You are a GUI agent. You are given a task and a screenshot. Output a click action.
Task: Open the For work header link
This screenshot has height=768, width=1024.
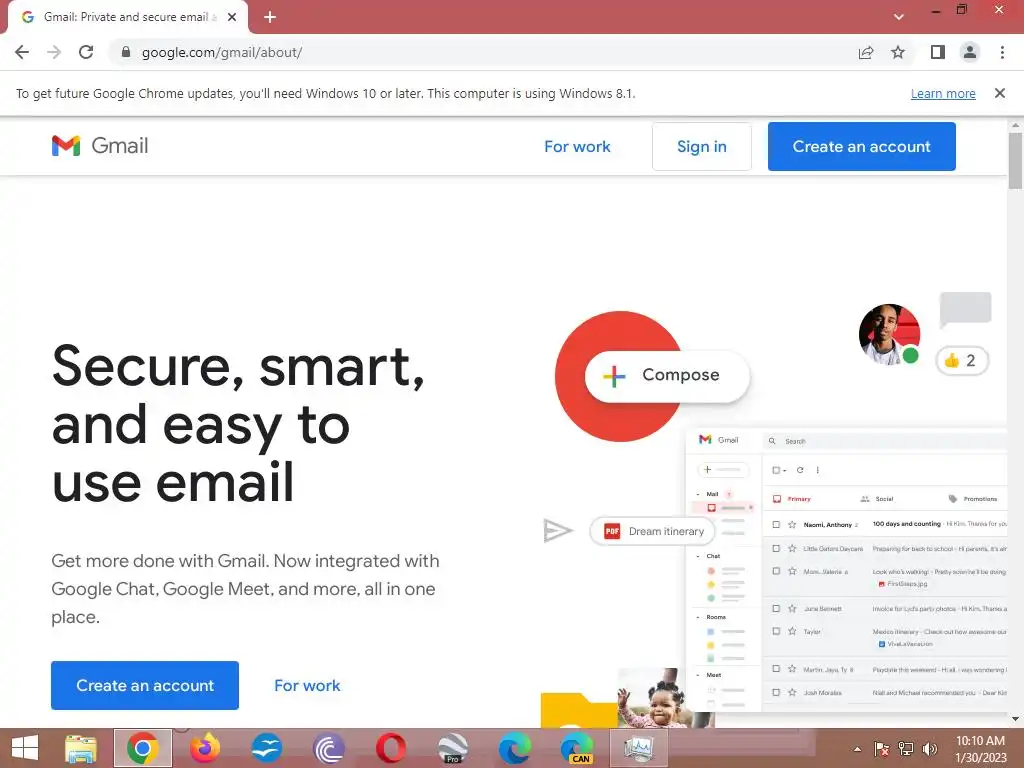[577, 146]
